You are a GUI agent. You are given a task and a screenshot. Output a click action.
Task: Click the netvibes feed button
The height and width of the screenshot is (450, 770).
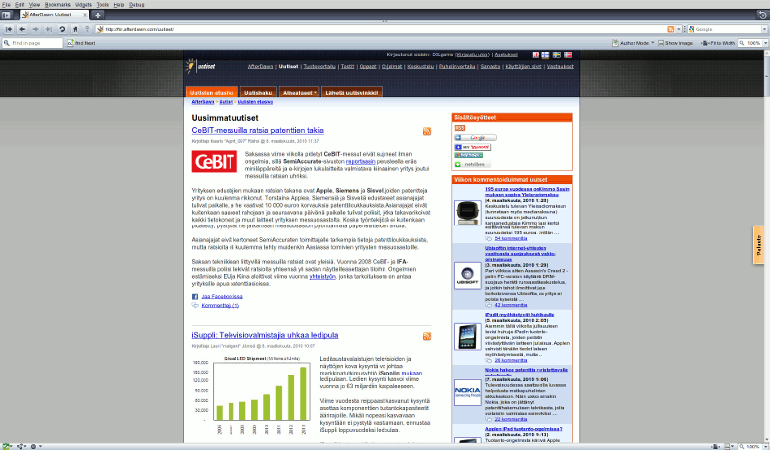(x=472, y=164)
